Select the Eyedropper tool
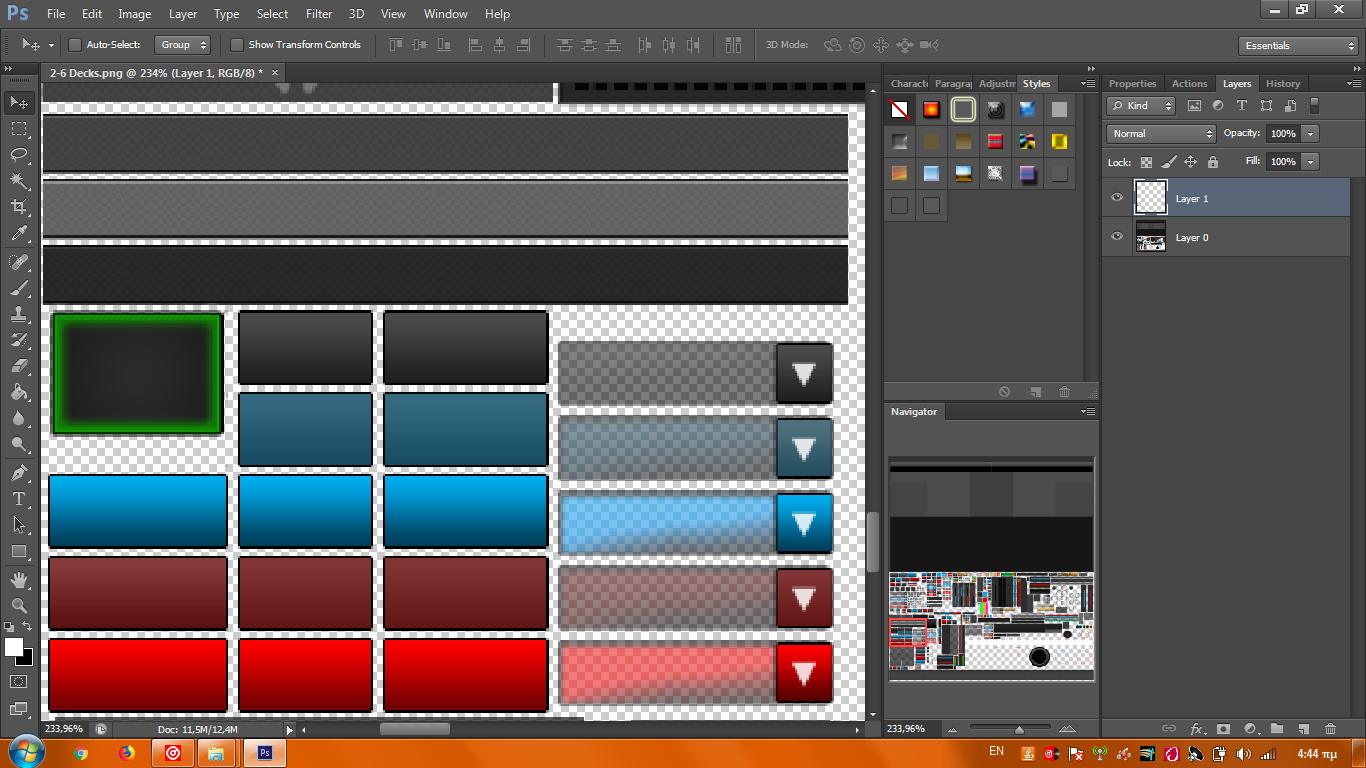 coord(19,234)
